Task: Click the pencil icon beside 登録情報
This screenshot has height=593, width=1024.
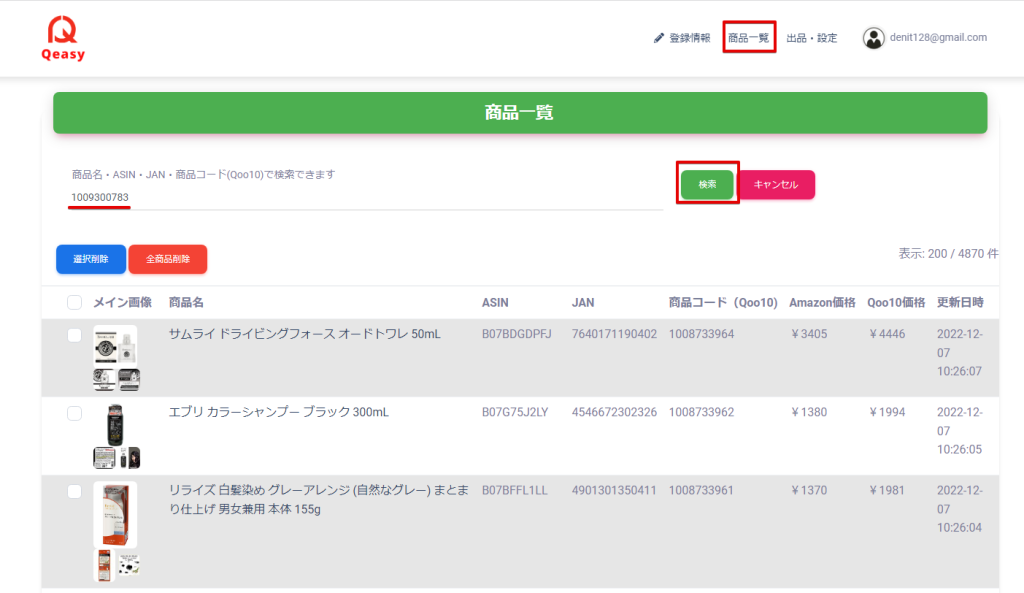Action: pos(658,38)
